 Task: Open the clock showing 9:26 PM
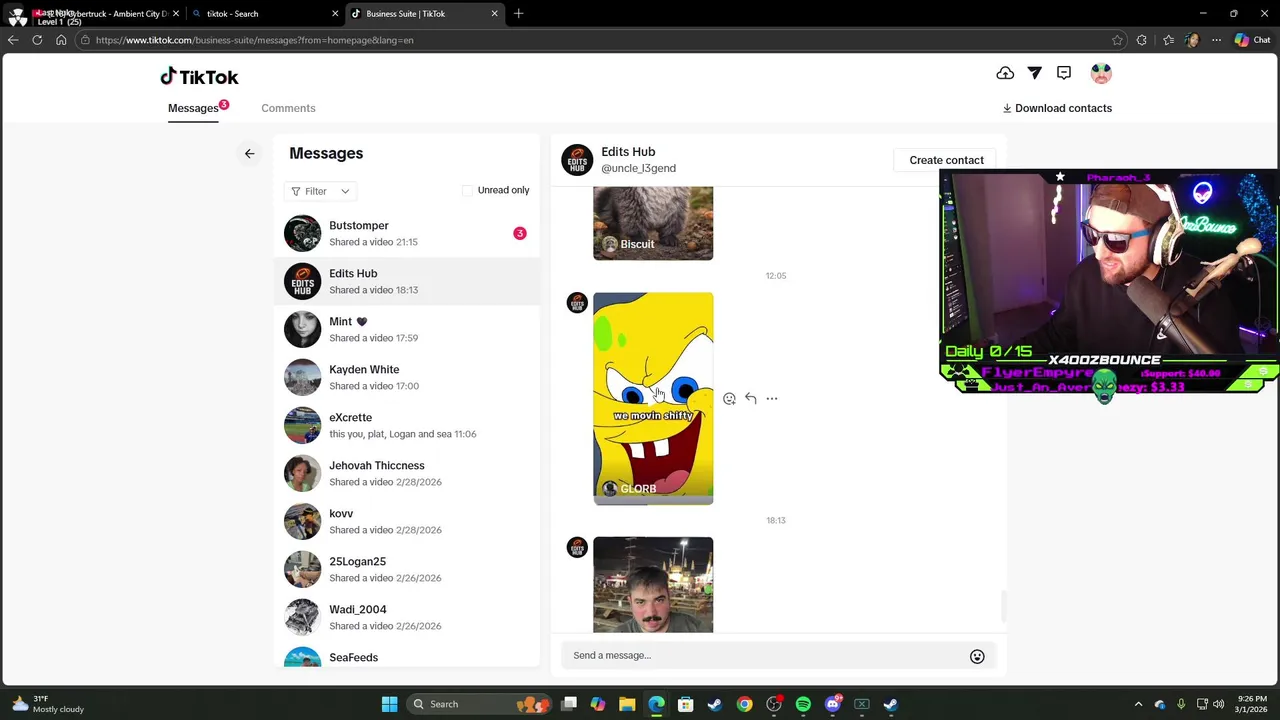1251,704
